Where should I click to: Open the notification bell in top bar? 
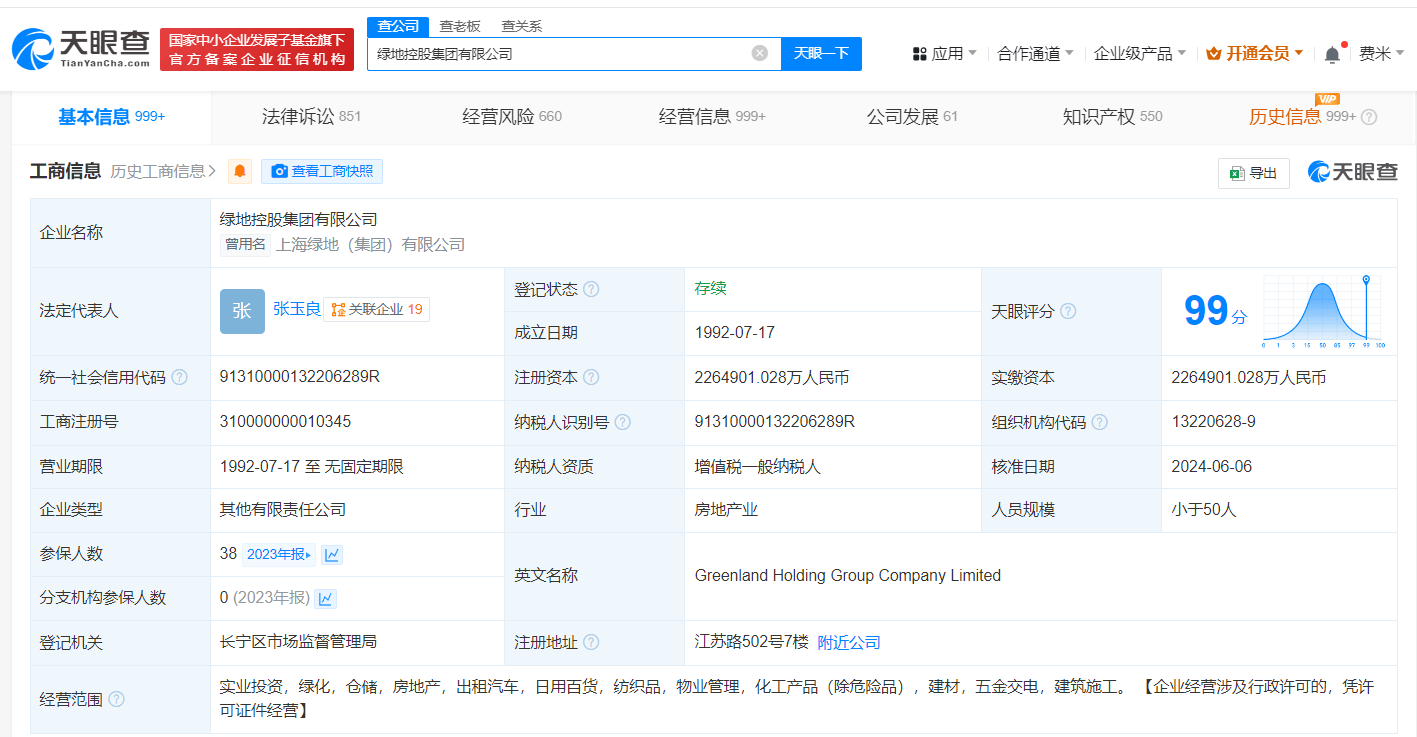click(1332, 54)
